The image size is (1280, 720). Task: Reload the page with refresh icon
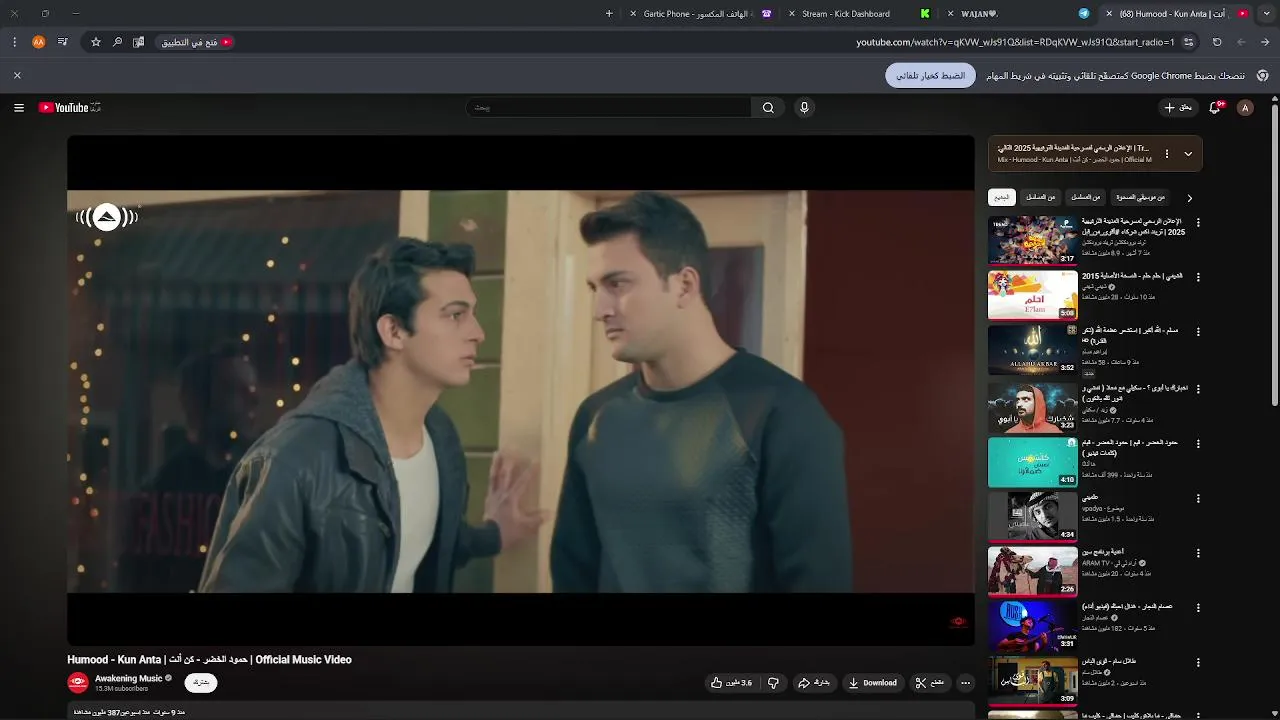point(1217,42)
